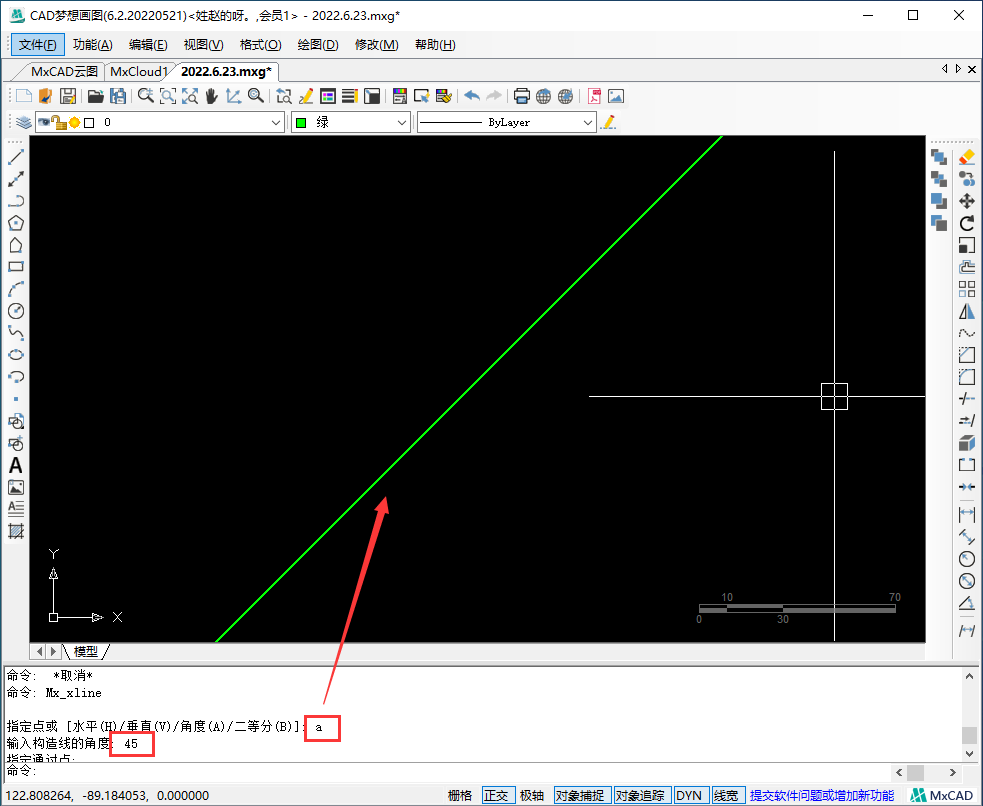This screenshot has width=983, height=806.
Task: Click the Save file icon
Action: tap(68, 96)
